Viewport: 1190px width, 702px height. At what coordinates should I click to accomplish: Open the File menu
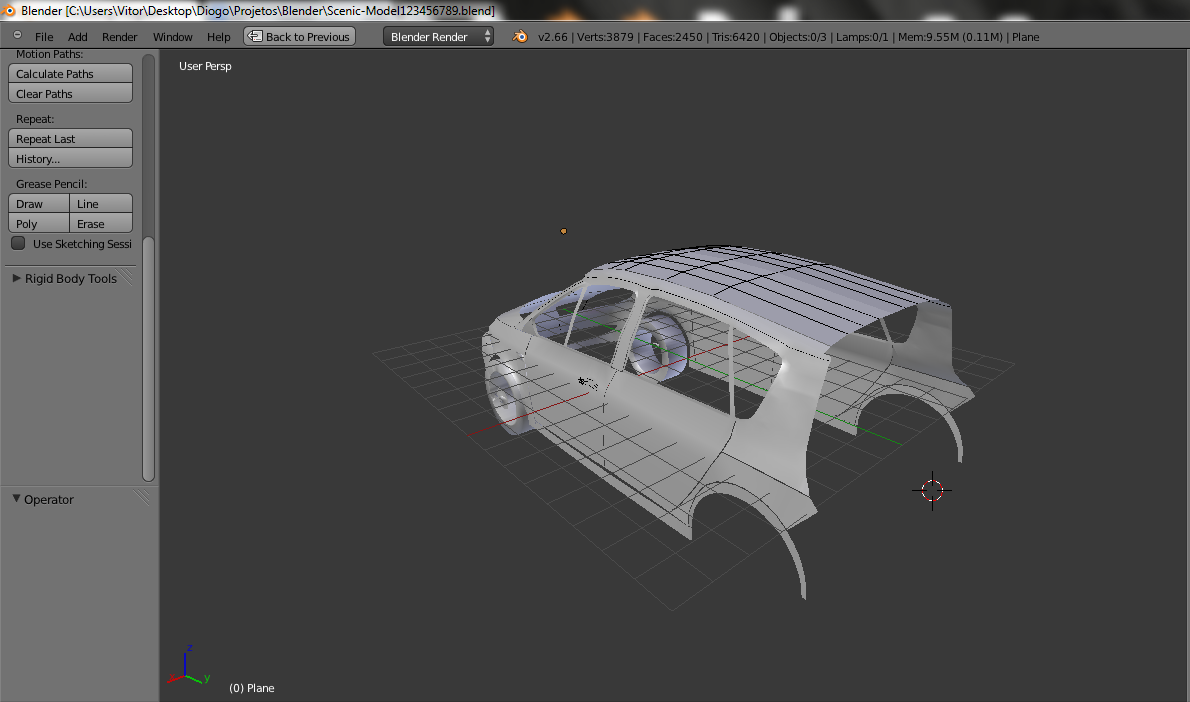(44, 37)
